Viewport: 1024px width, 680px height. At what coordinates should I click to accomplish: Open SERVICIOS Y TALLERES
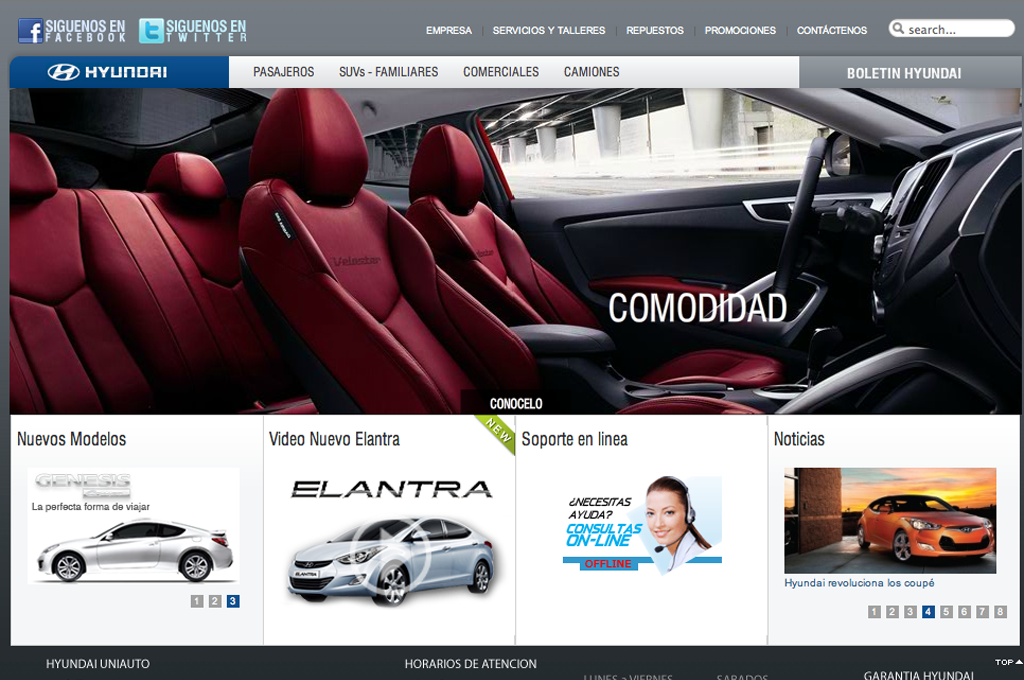point(548,31)
